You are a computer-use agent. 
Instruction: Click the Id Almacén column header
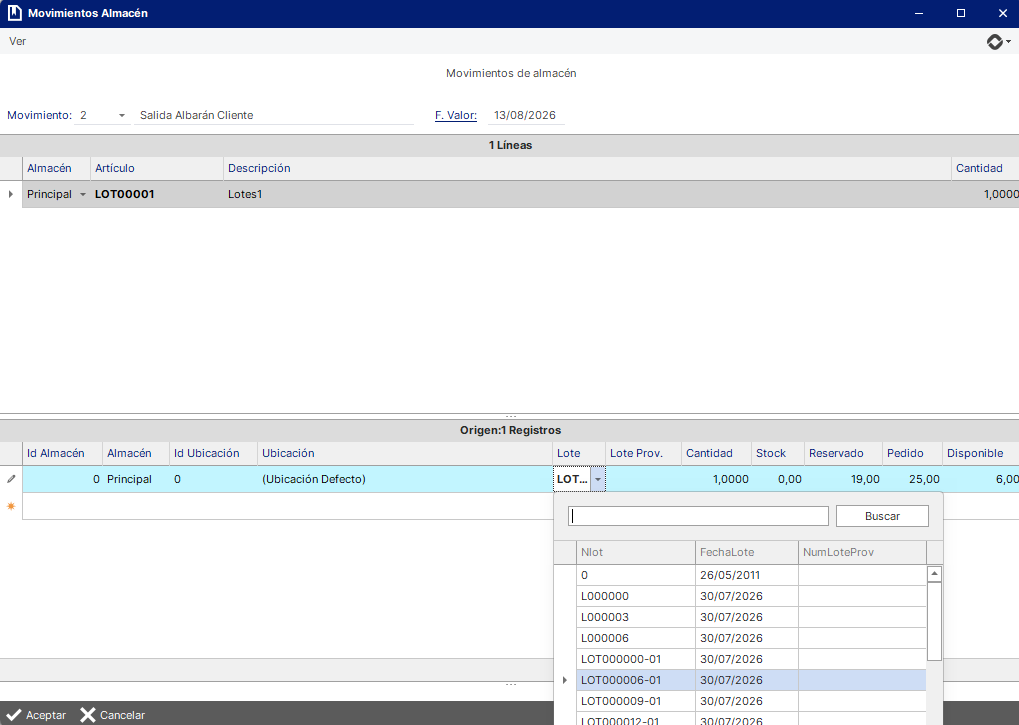62,453
